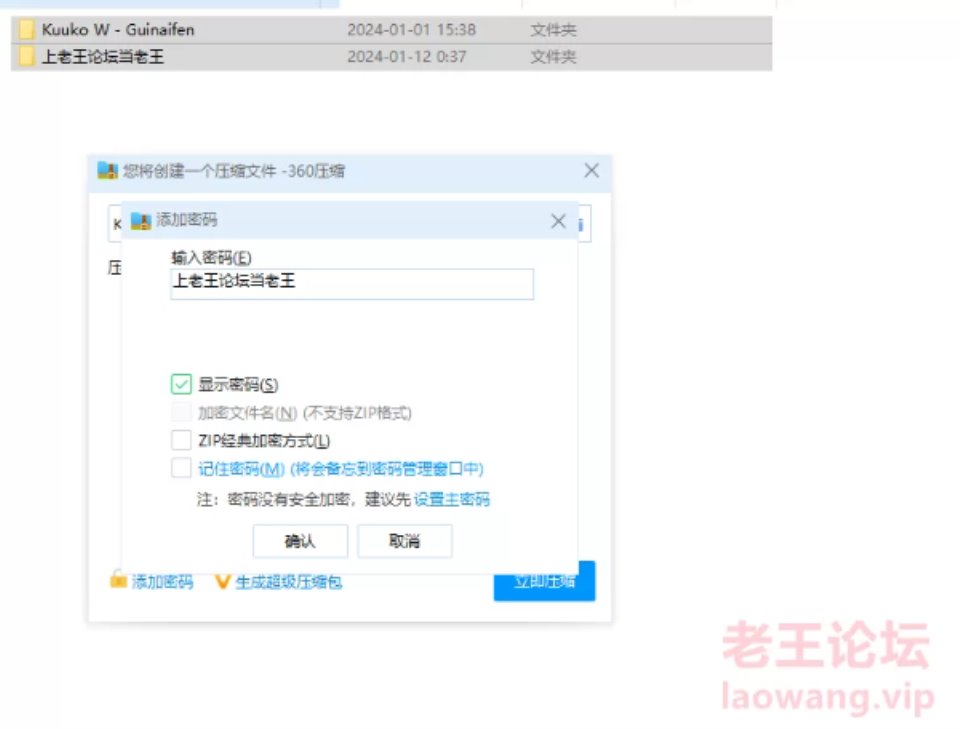Click the Kuuko W - Guinaifen folder icon
960x729 pixels.
pyautogui.click(x=26, y=29)
